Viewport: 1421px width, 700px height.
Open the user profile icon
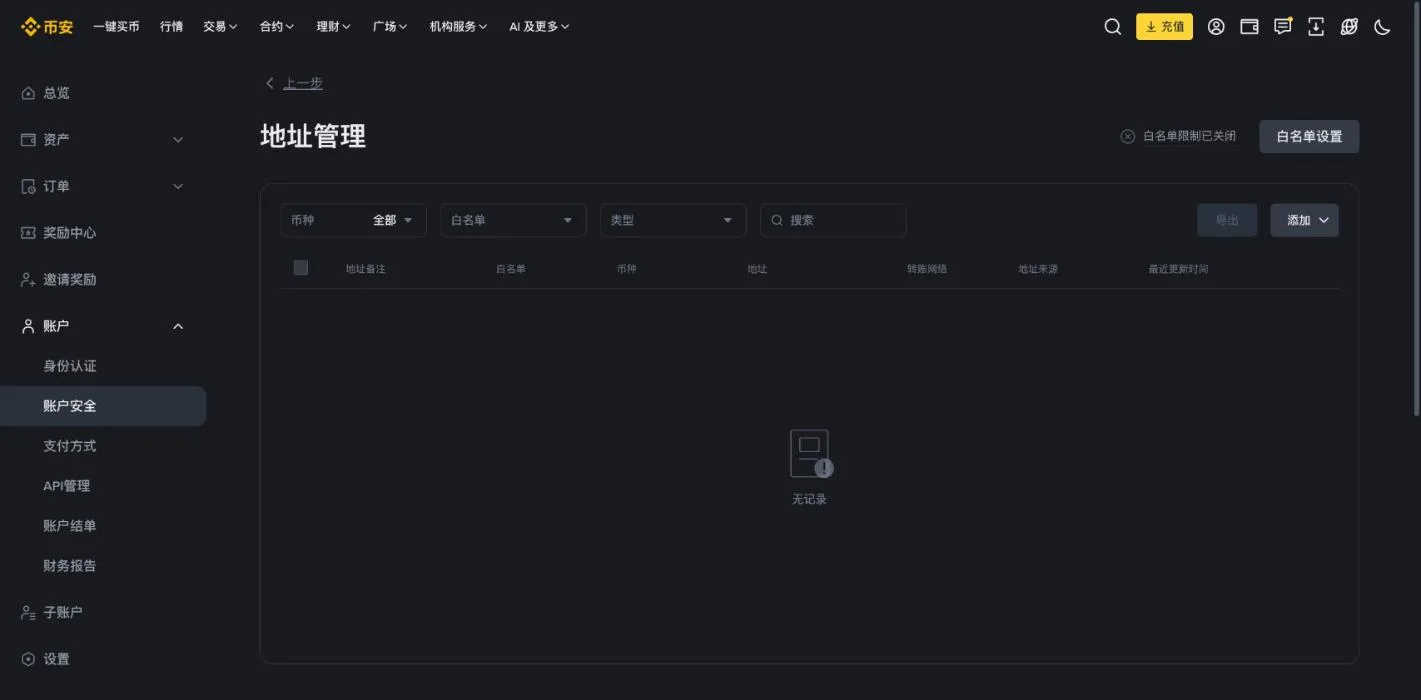(x=1216, y=27)
